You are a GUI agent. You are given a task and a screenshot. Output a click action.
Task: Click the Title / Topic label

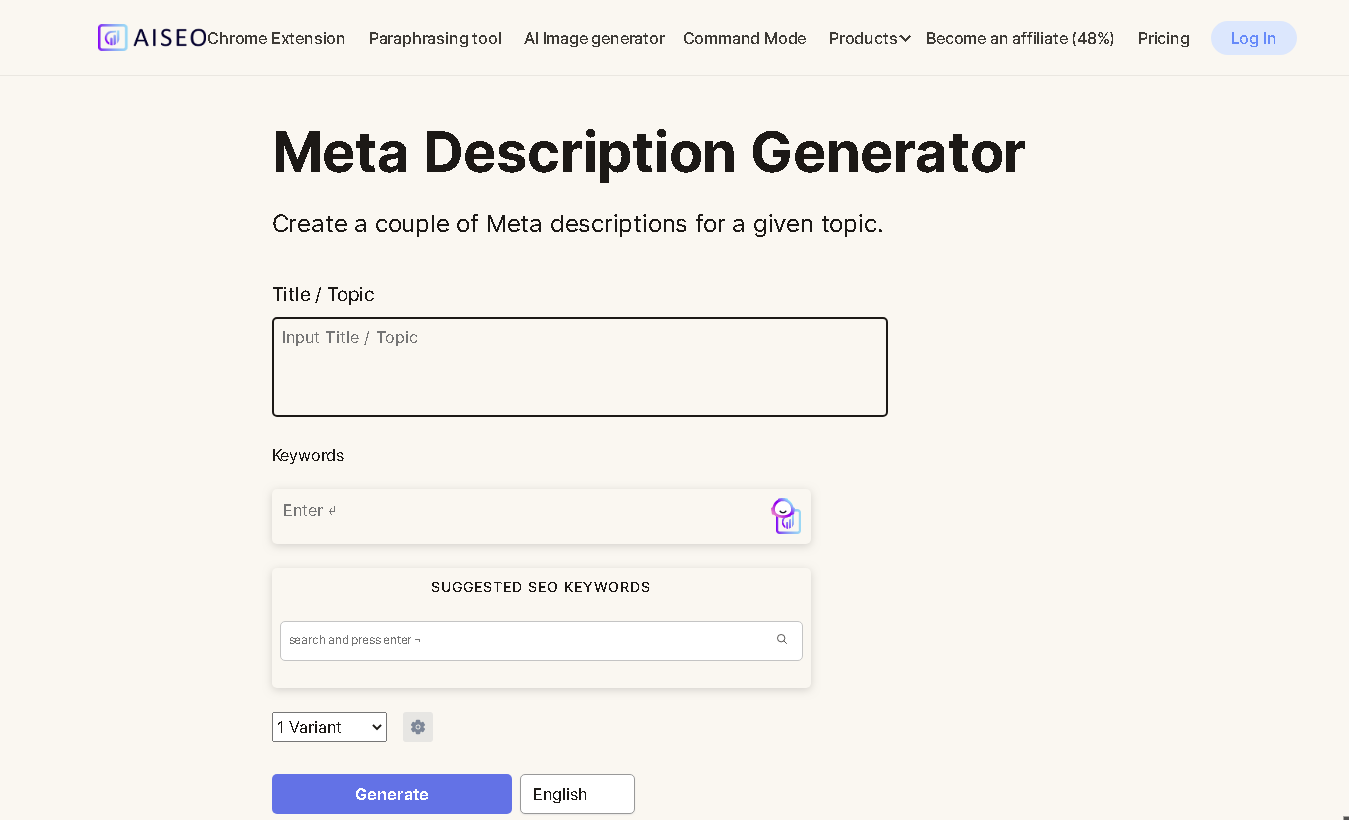click(x=323, y=294)
